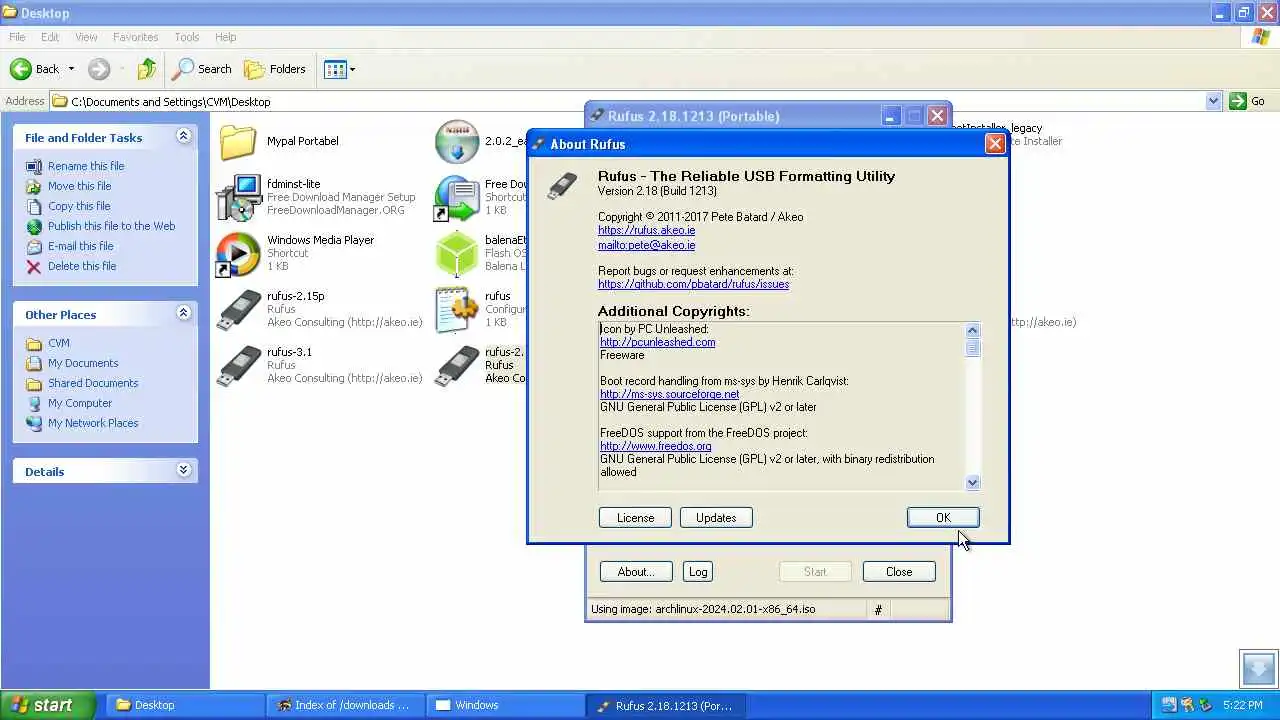
Task: Collapse the File and Folder Tasks panel
Action: [183, 136]
